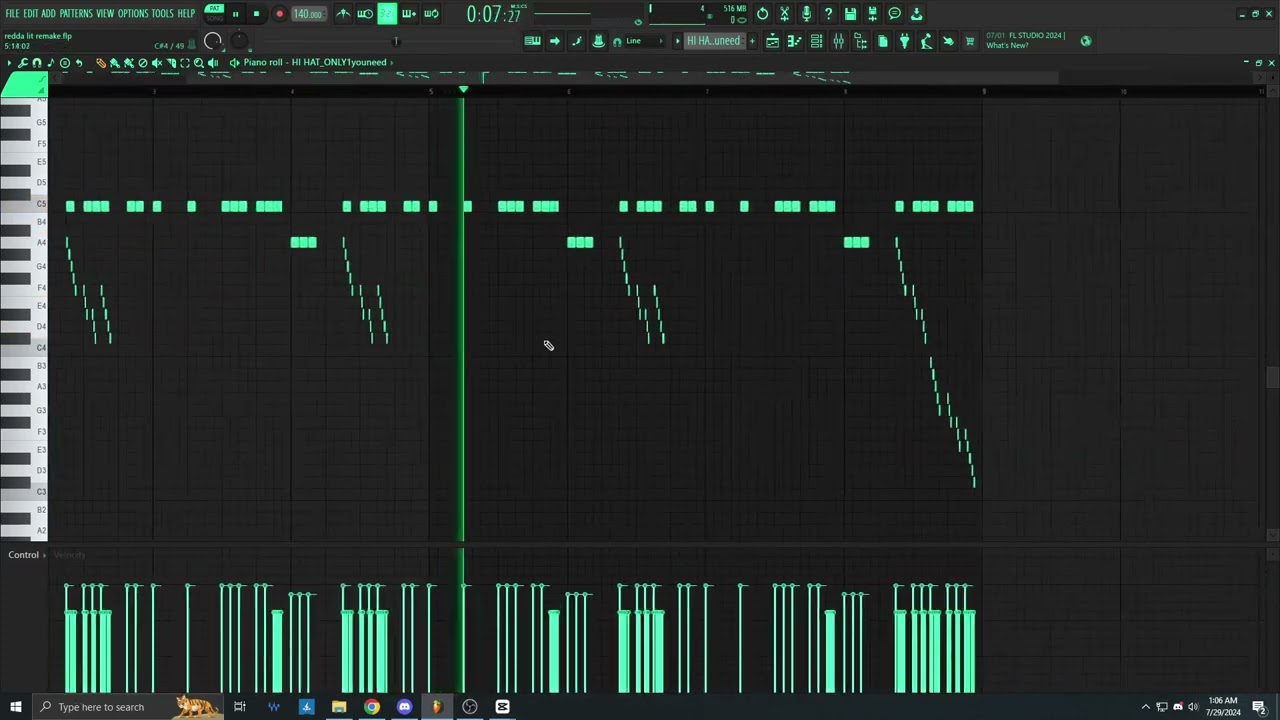This screenshot has width=1280, height=720.
Task: Click the red record button
Action: [279, 14]
